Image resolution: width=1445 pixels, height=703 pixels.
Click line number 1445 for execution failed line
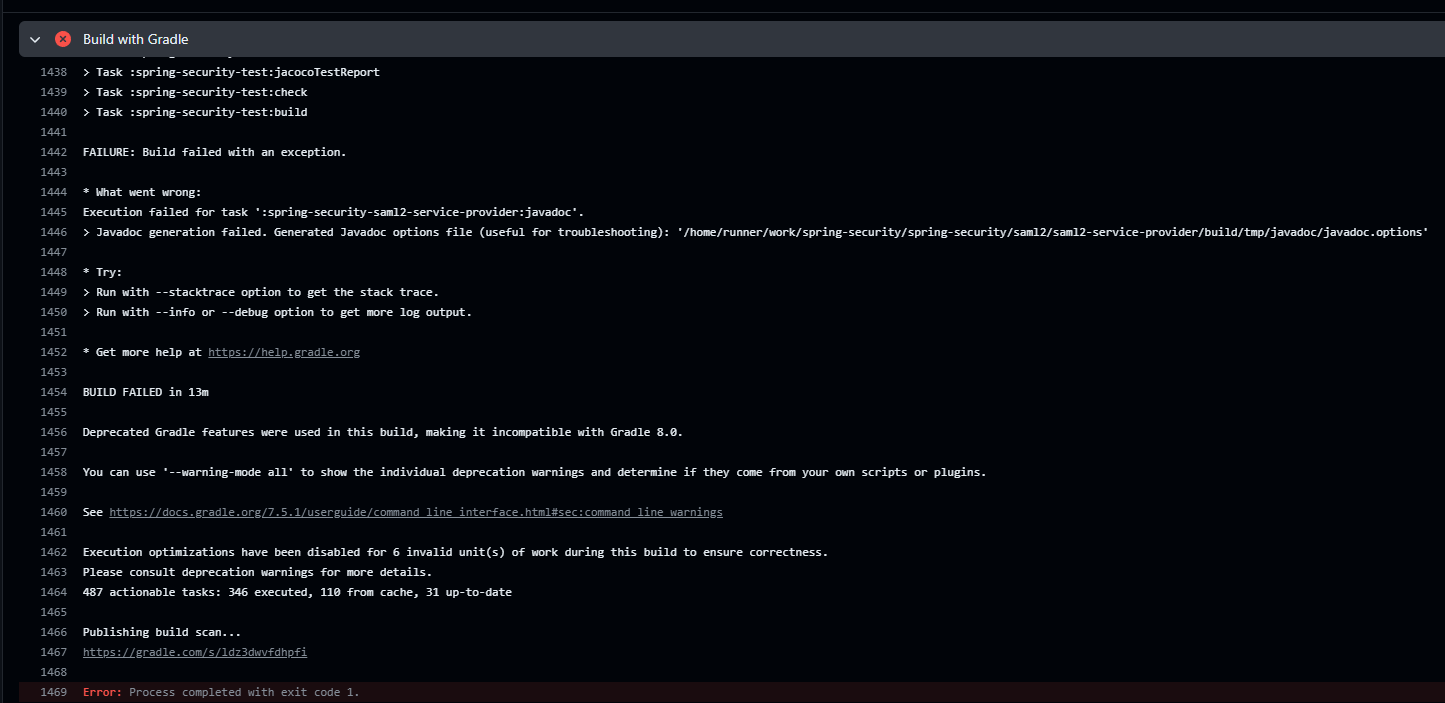point(53,212)
